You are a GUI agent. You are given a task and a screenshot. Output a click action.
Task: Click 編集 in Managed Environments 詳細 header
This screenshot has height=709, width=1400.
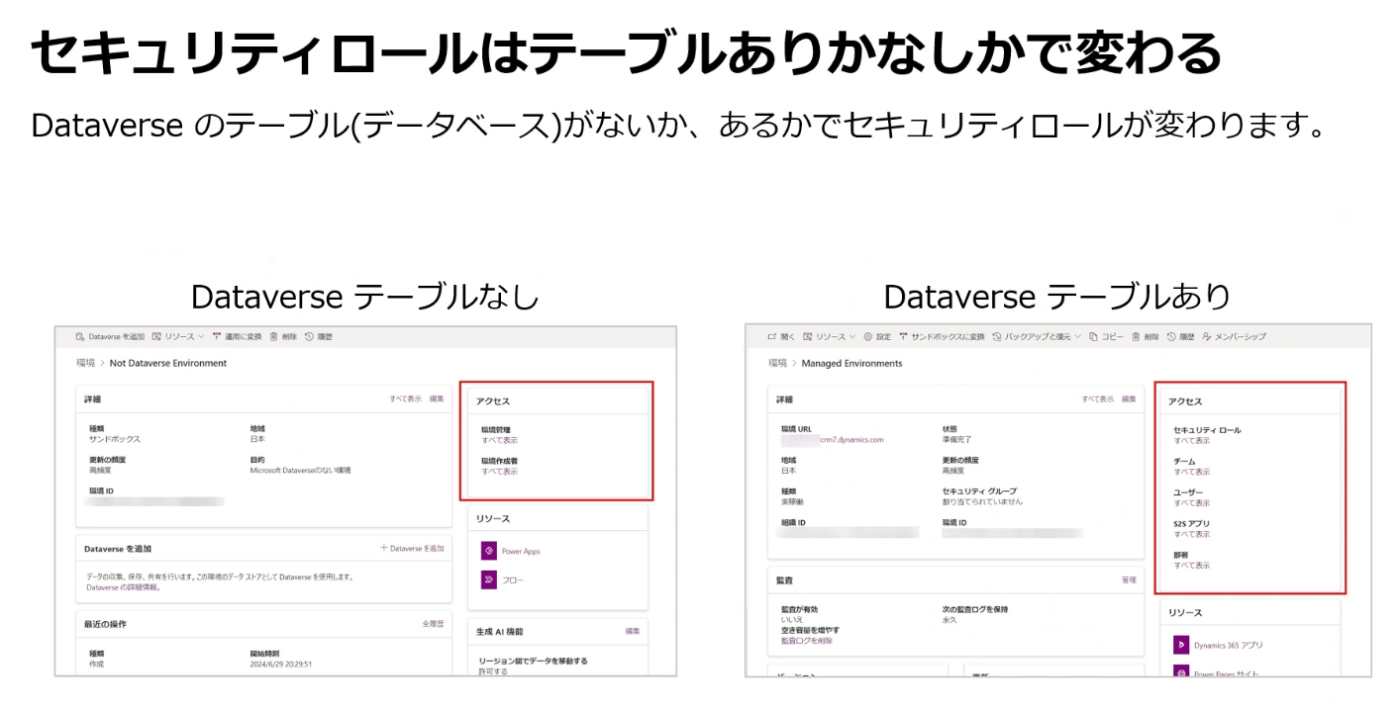[1129, 399]
